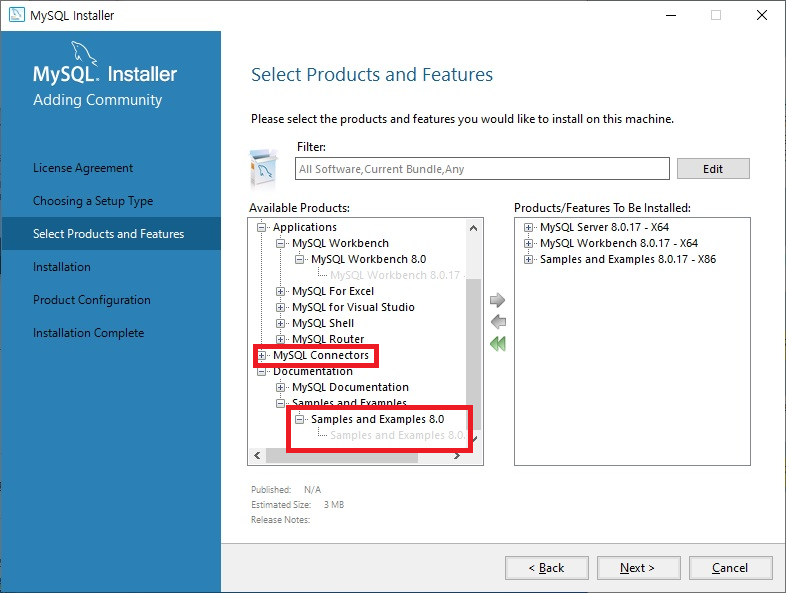Expand MySQL Workbench 8.0.17 - X64 in install list
786x593 pixels.
tap(528, 243)
